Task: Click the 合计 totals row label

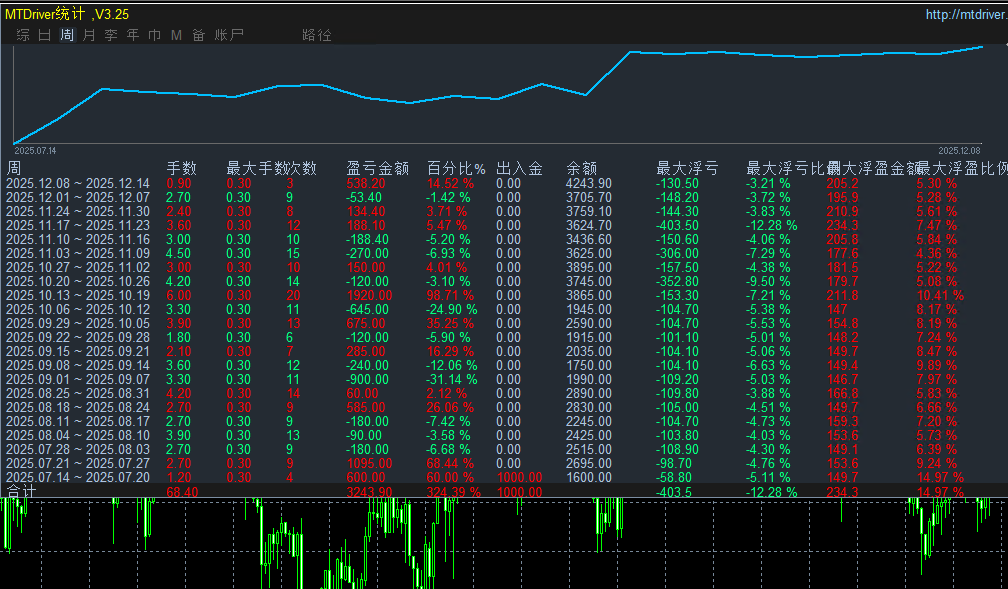Action: [x=21, y=492]
